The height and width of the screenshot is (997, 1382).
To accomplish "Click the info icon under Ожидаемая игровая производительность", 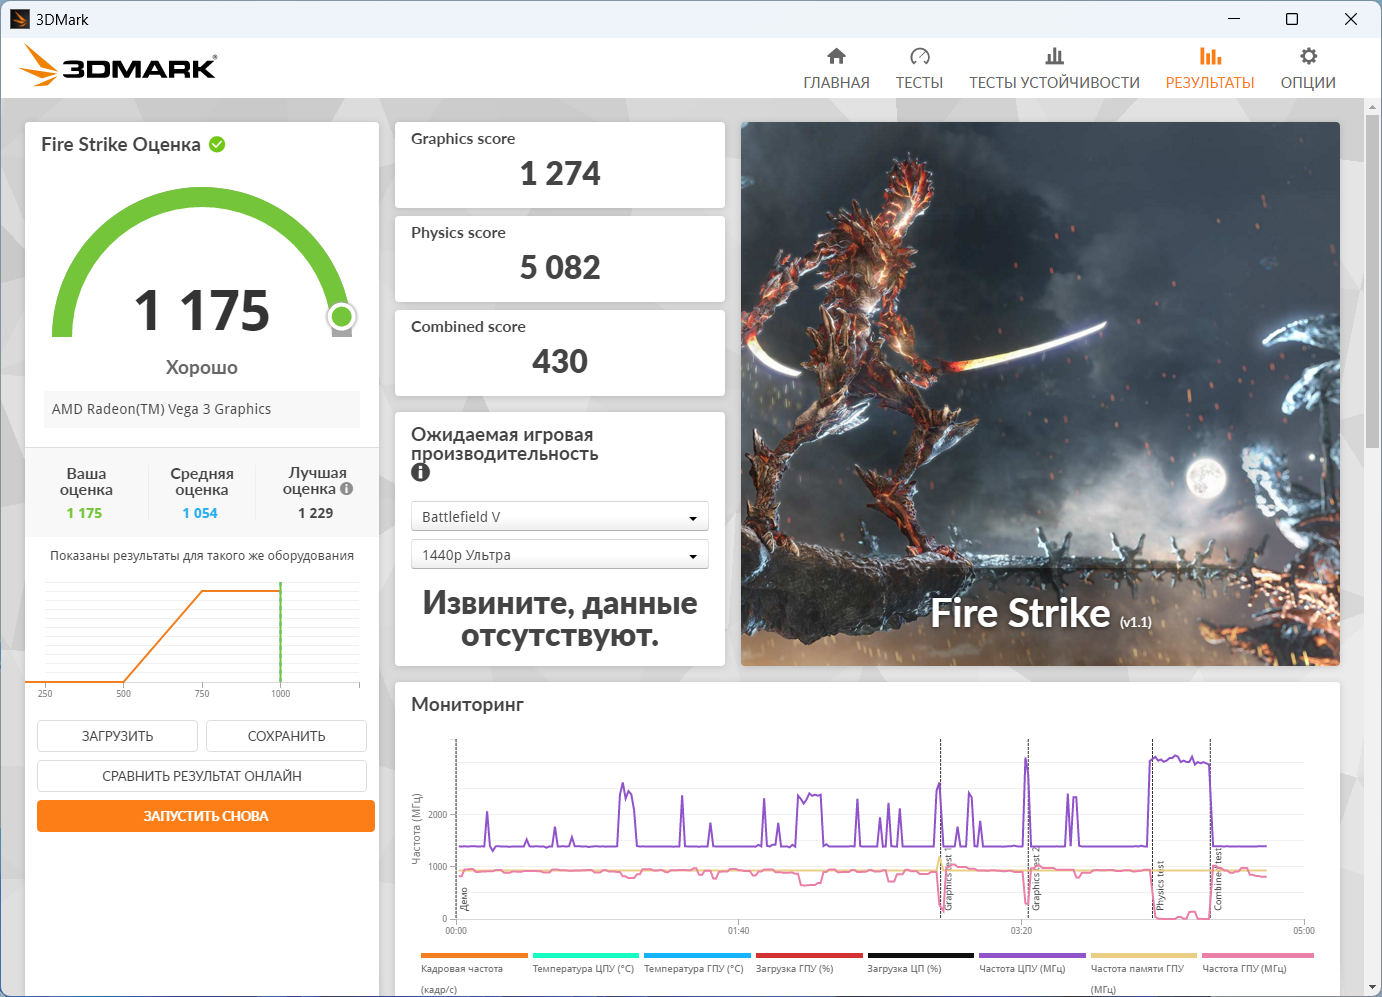I will coord(421,473).
